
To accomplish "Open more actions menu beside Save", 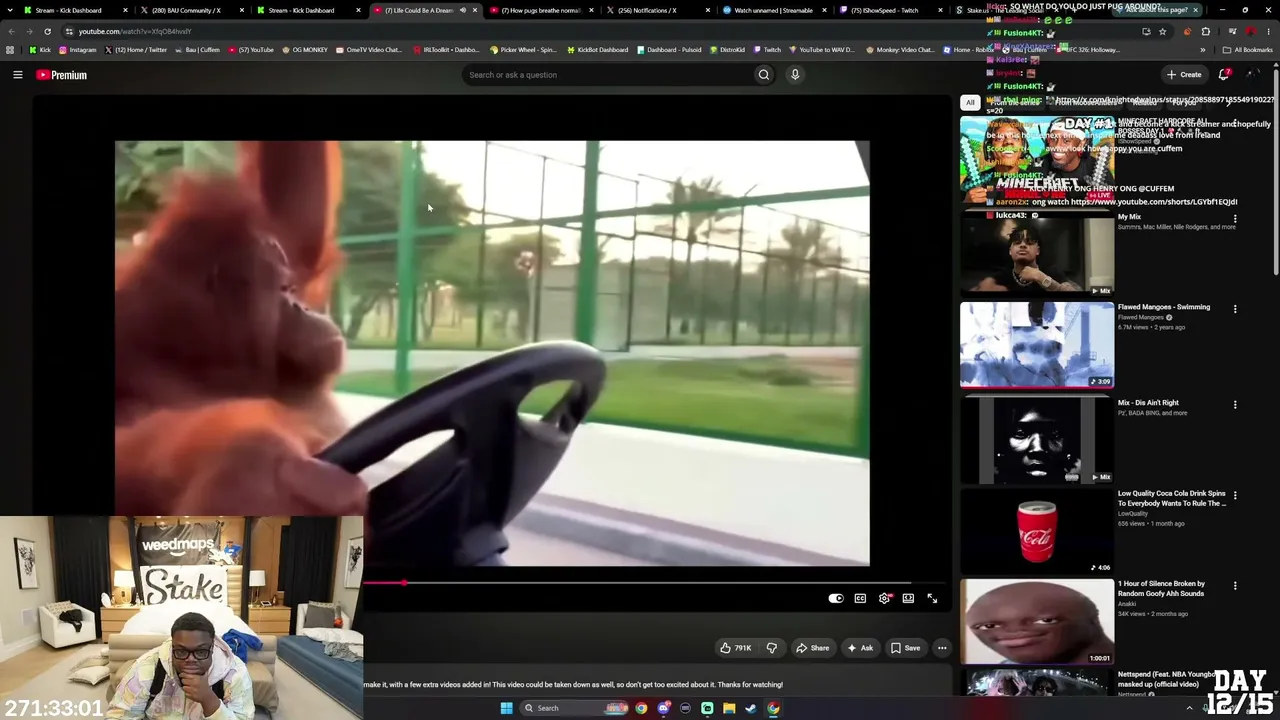I will pos(942,648).
